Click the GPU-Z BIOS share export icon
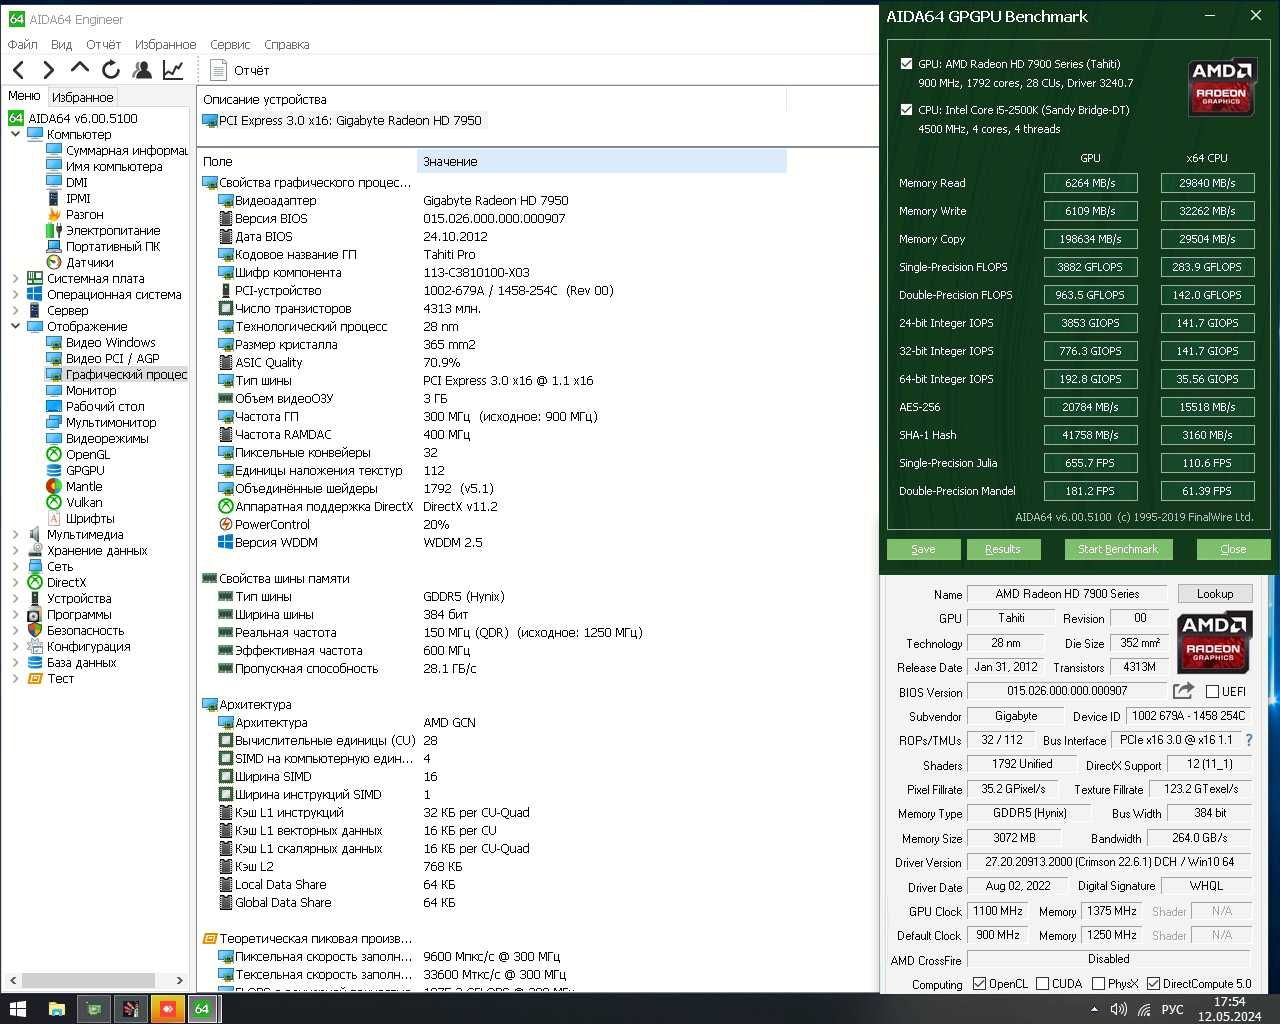Screen dimensions: 1280x1024 tap(1183, 690)
